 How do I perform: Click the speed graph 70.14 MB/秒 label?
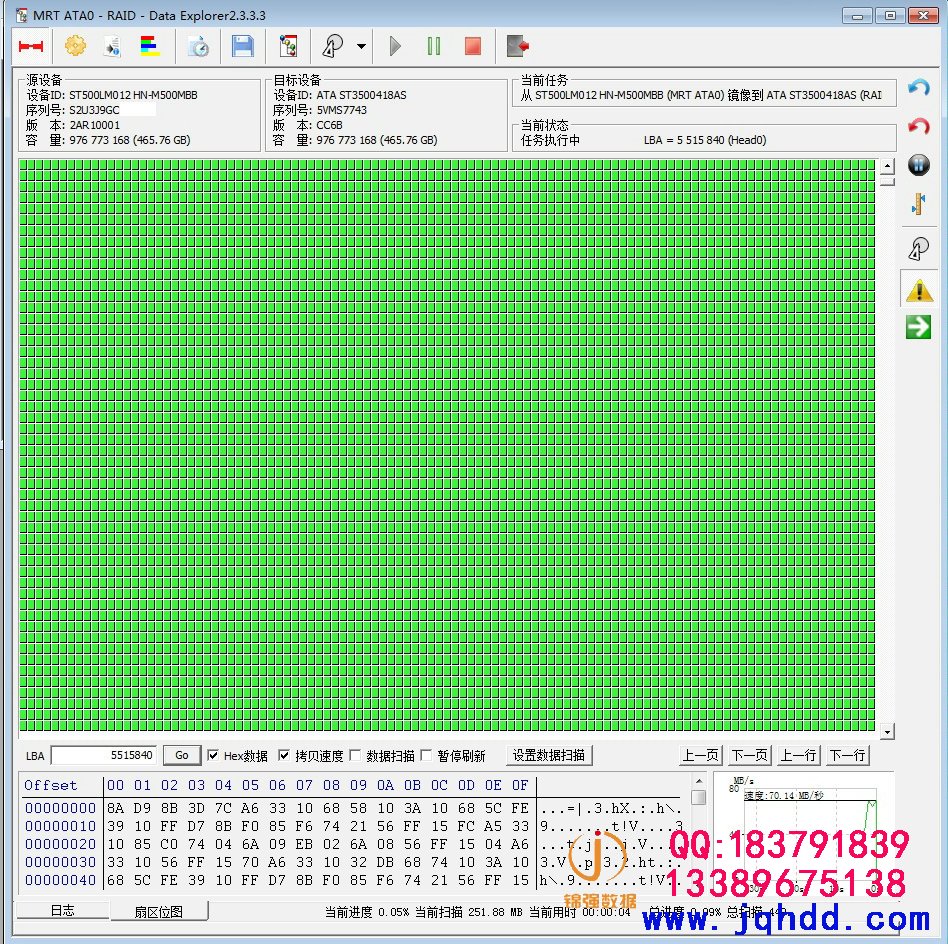coord(784,795)
